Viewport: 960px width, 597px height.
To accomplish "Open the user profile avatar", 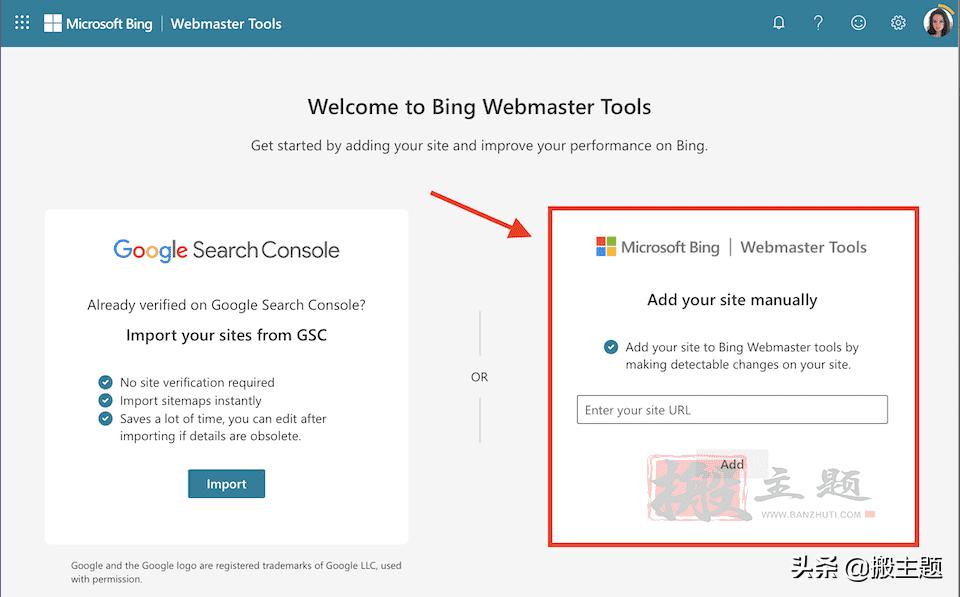I will [938, 22].
